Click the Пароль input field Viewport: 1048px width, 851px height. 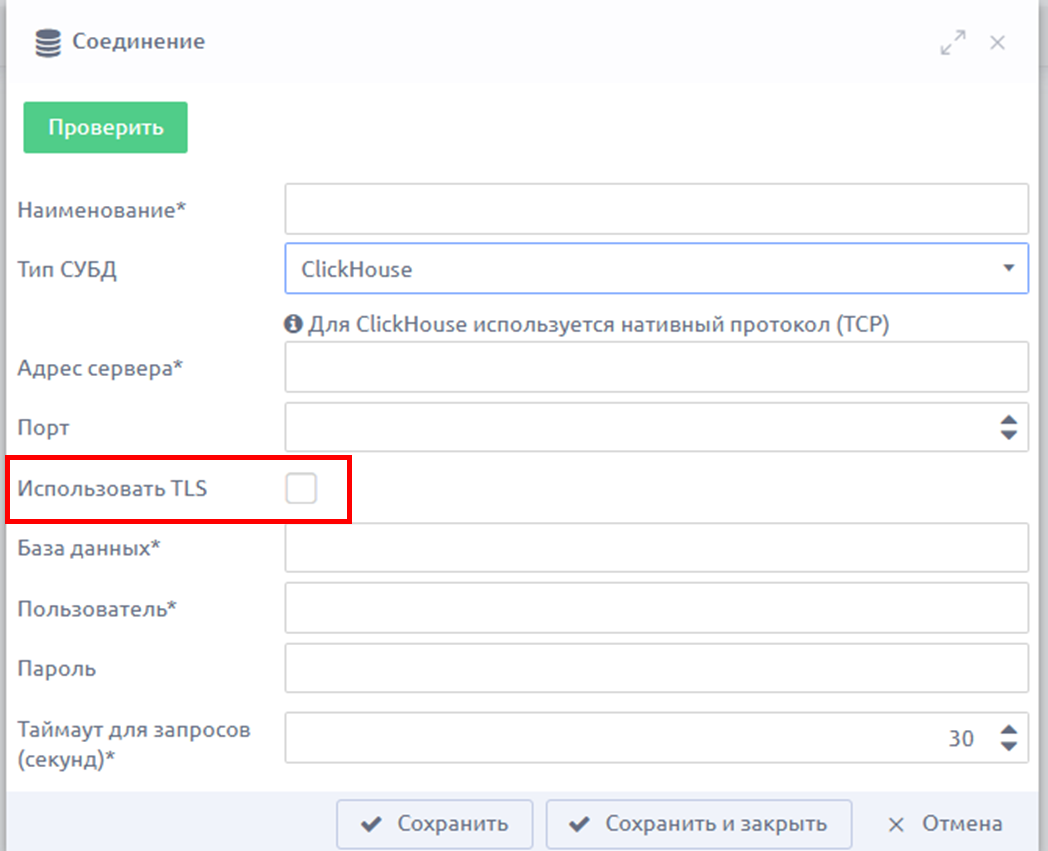click(x=656, y=668)
